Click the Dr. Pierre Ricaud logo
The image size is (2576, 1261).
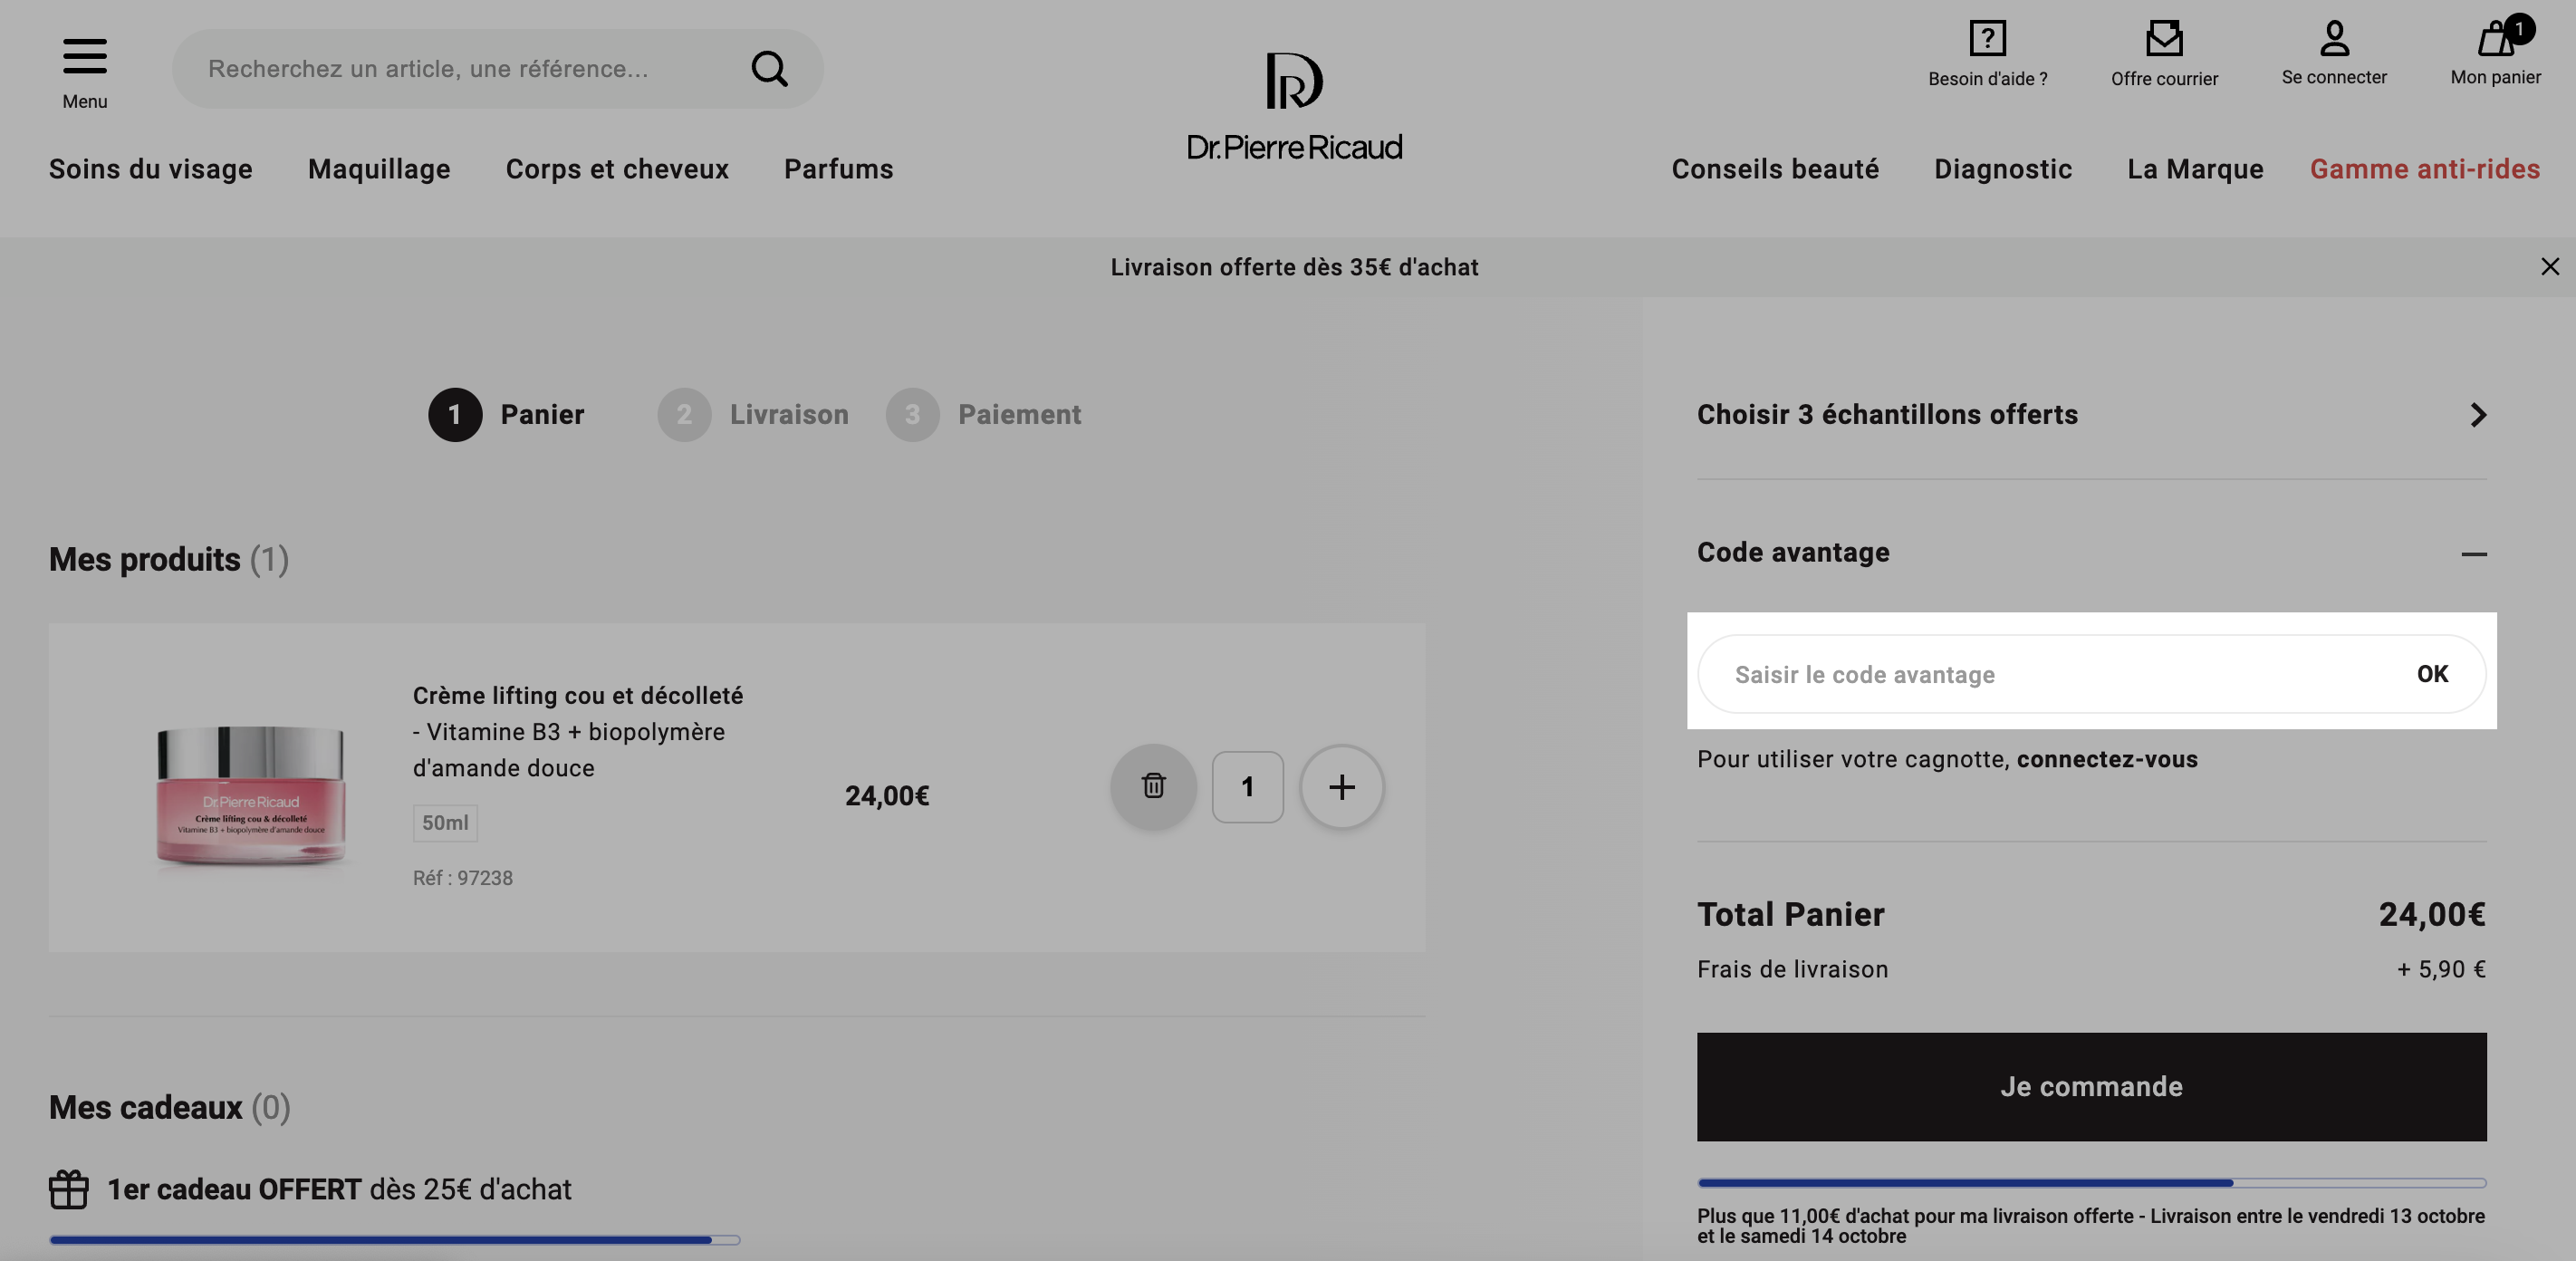1294,106
